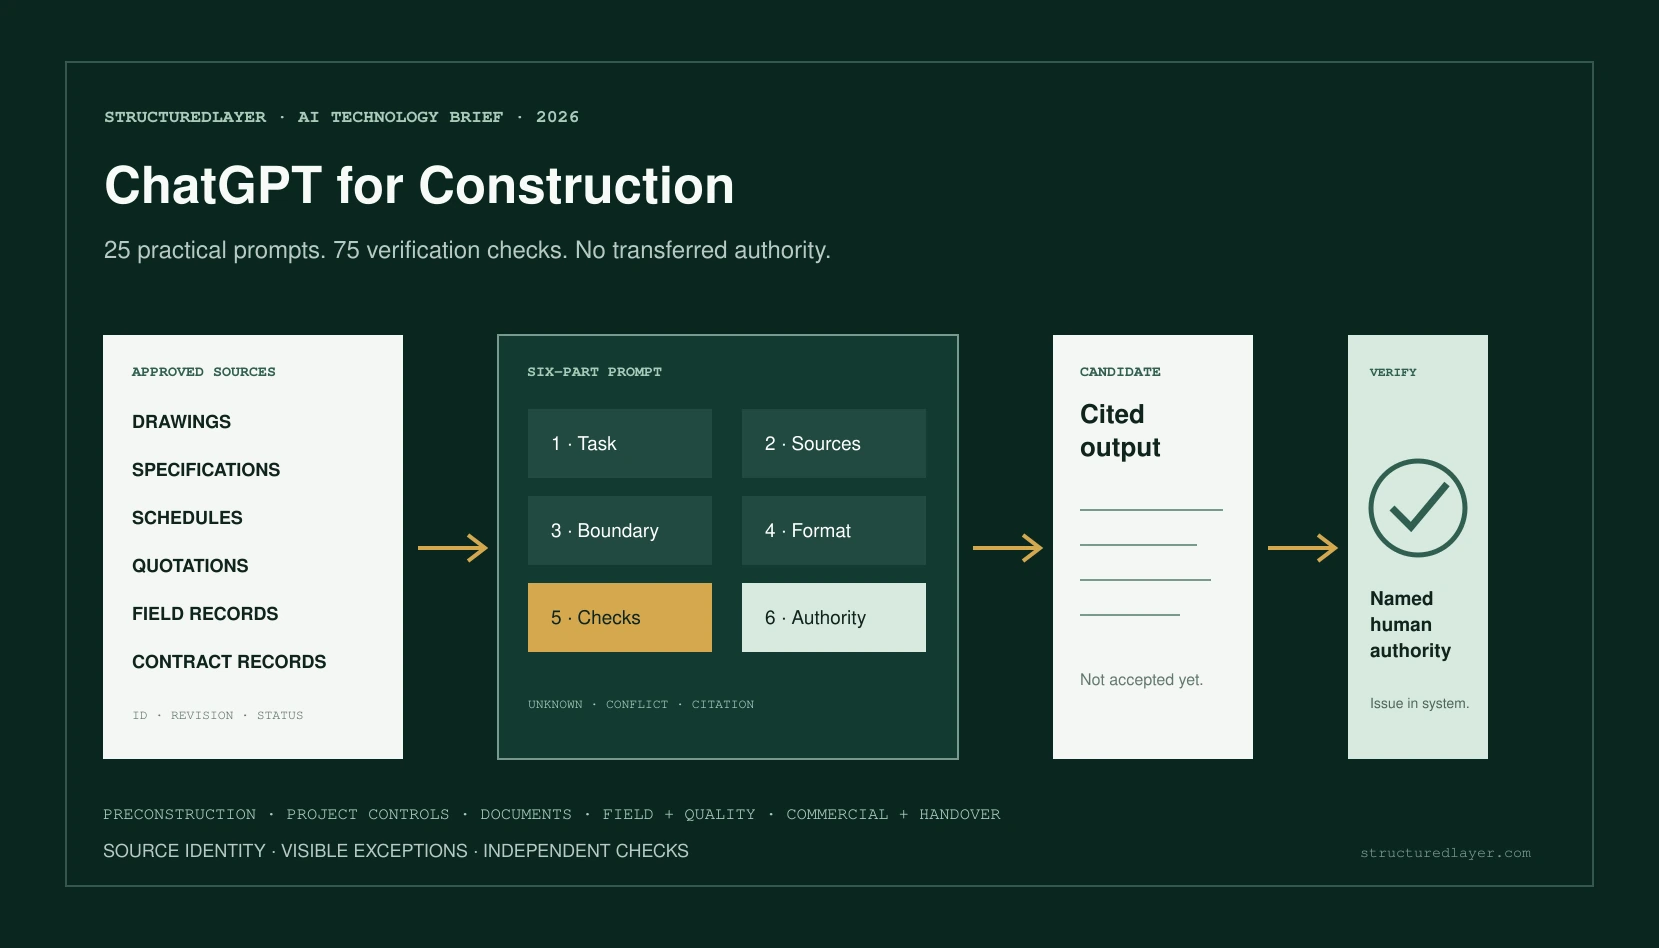
Task: Select the '1 · Task' prompt block
Action: click(620, 443)
